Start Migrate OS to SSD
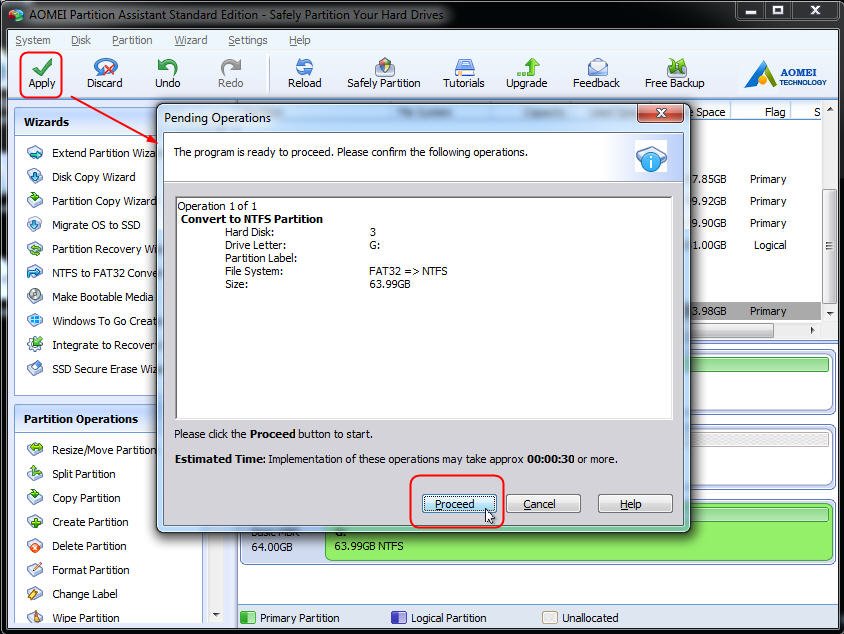This screenshot has height=634, width=844. [83, 225]
